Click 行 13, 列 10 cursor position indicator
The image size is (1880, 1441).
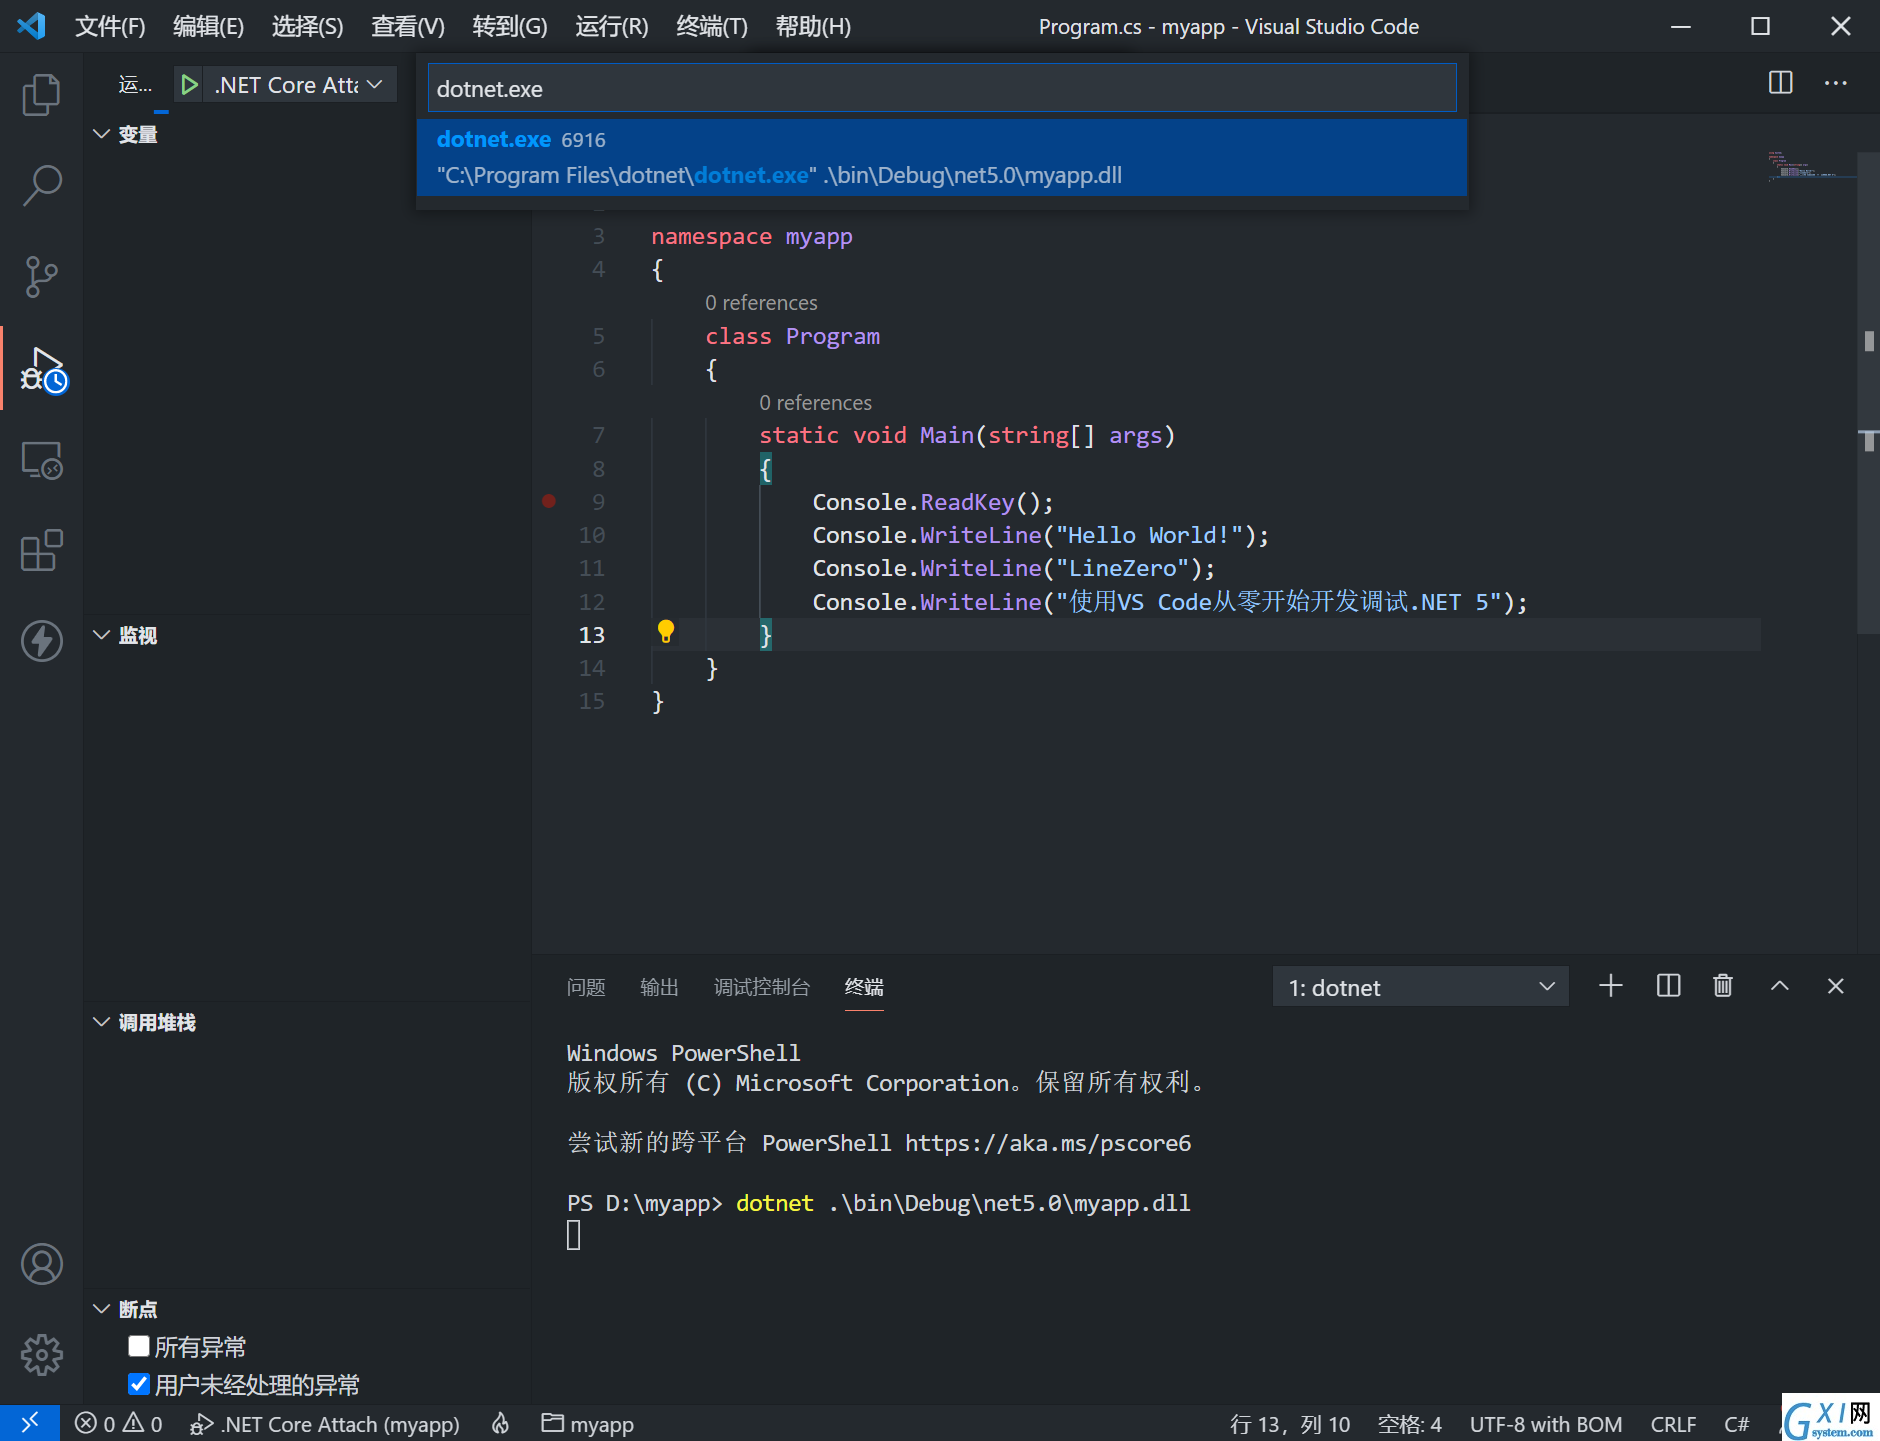[1290, 1423]
